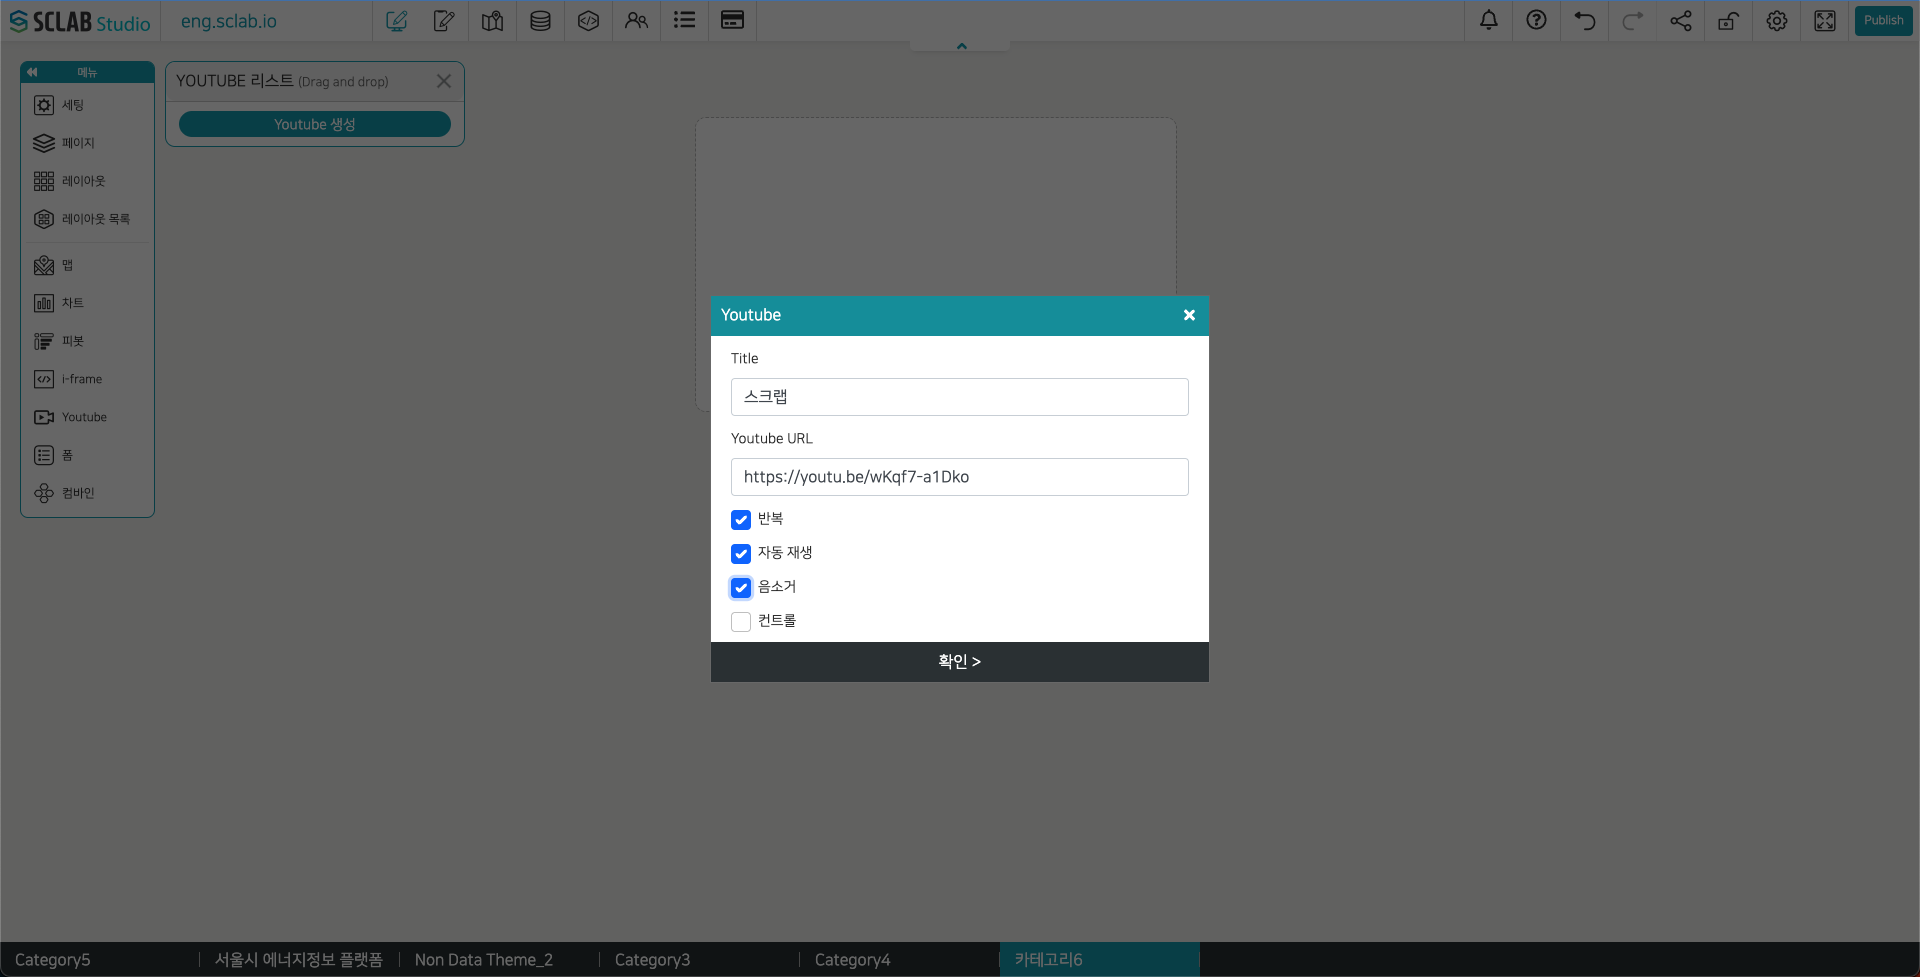
Task: Click the Youtube URL input field
Action: click(959, 477)
